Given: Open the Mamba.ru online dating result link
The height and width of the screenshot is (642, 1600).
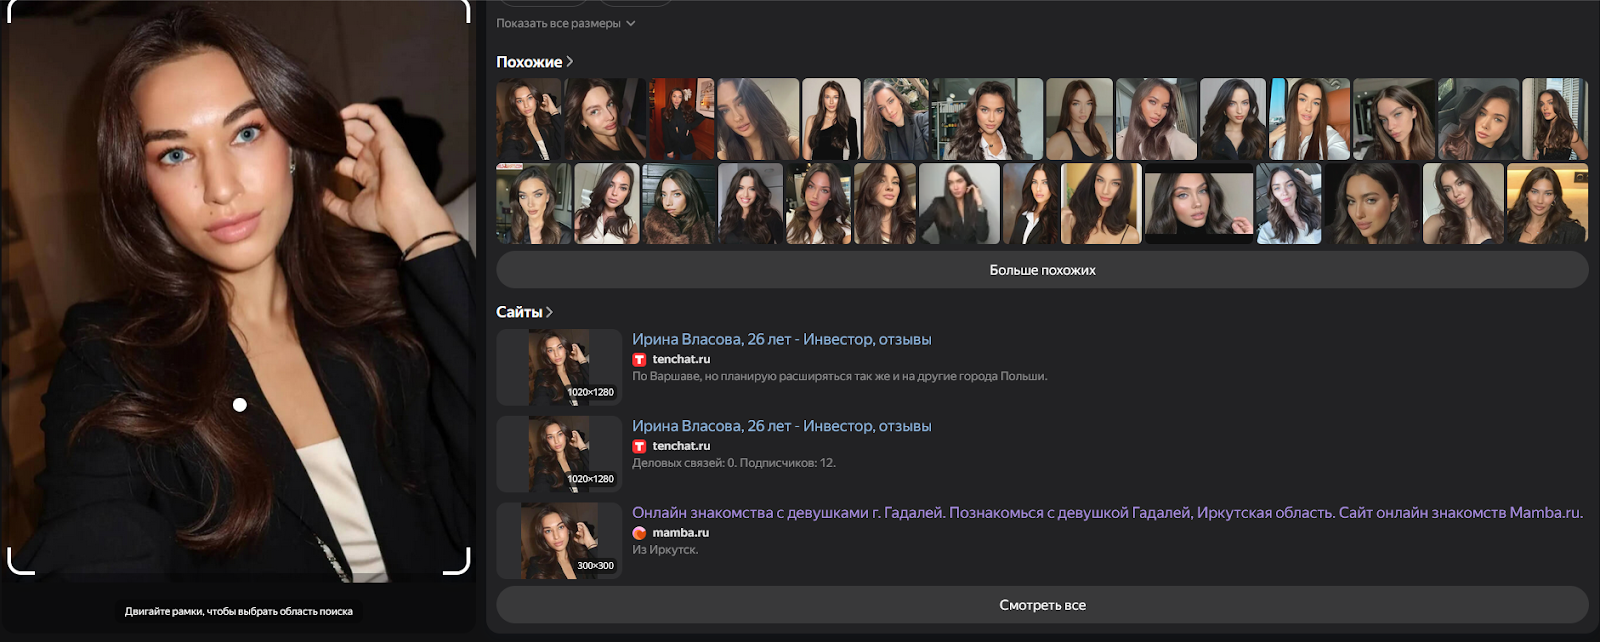Looking at the screenshot, I should click(x=1107, y=512).
